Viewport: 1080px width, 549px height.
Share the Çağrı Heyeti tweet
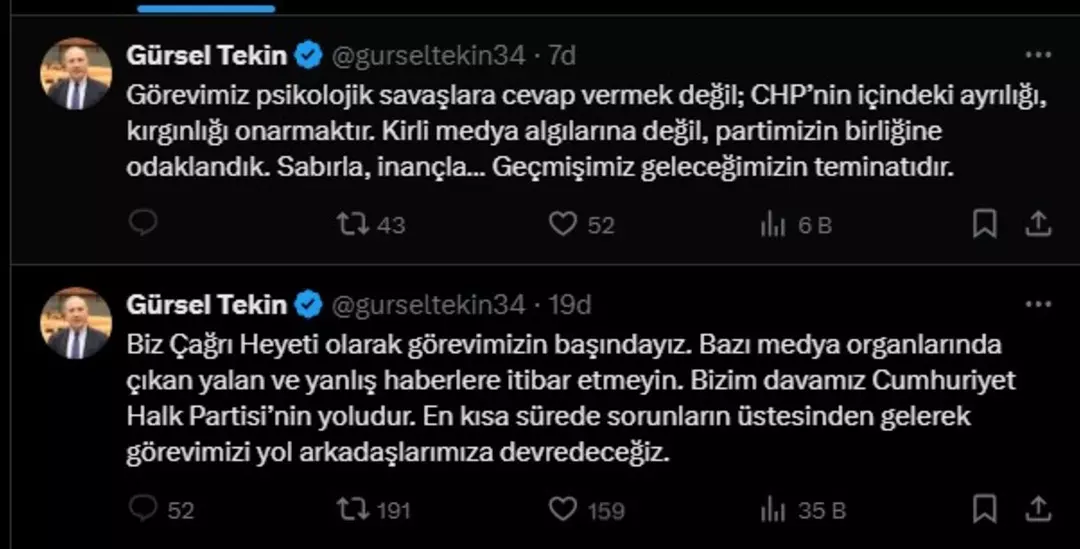point(1038,509)
